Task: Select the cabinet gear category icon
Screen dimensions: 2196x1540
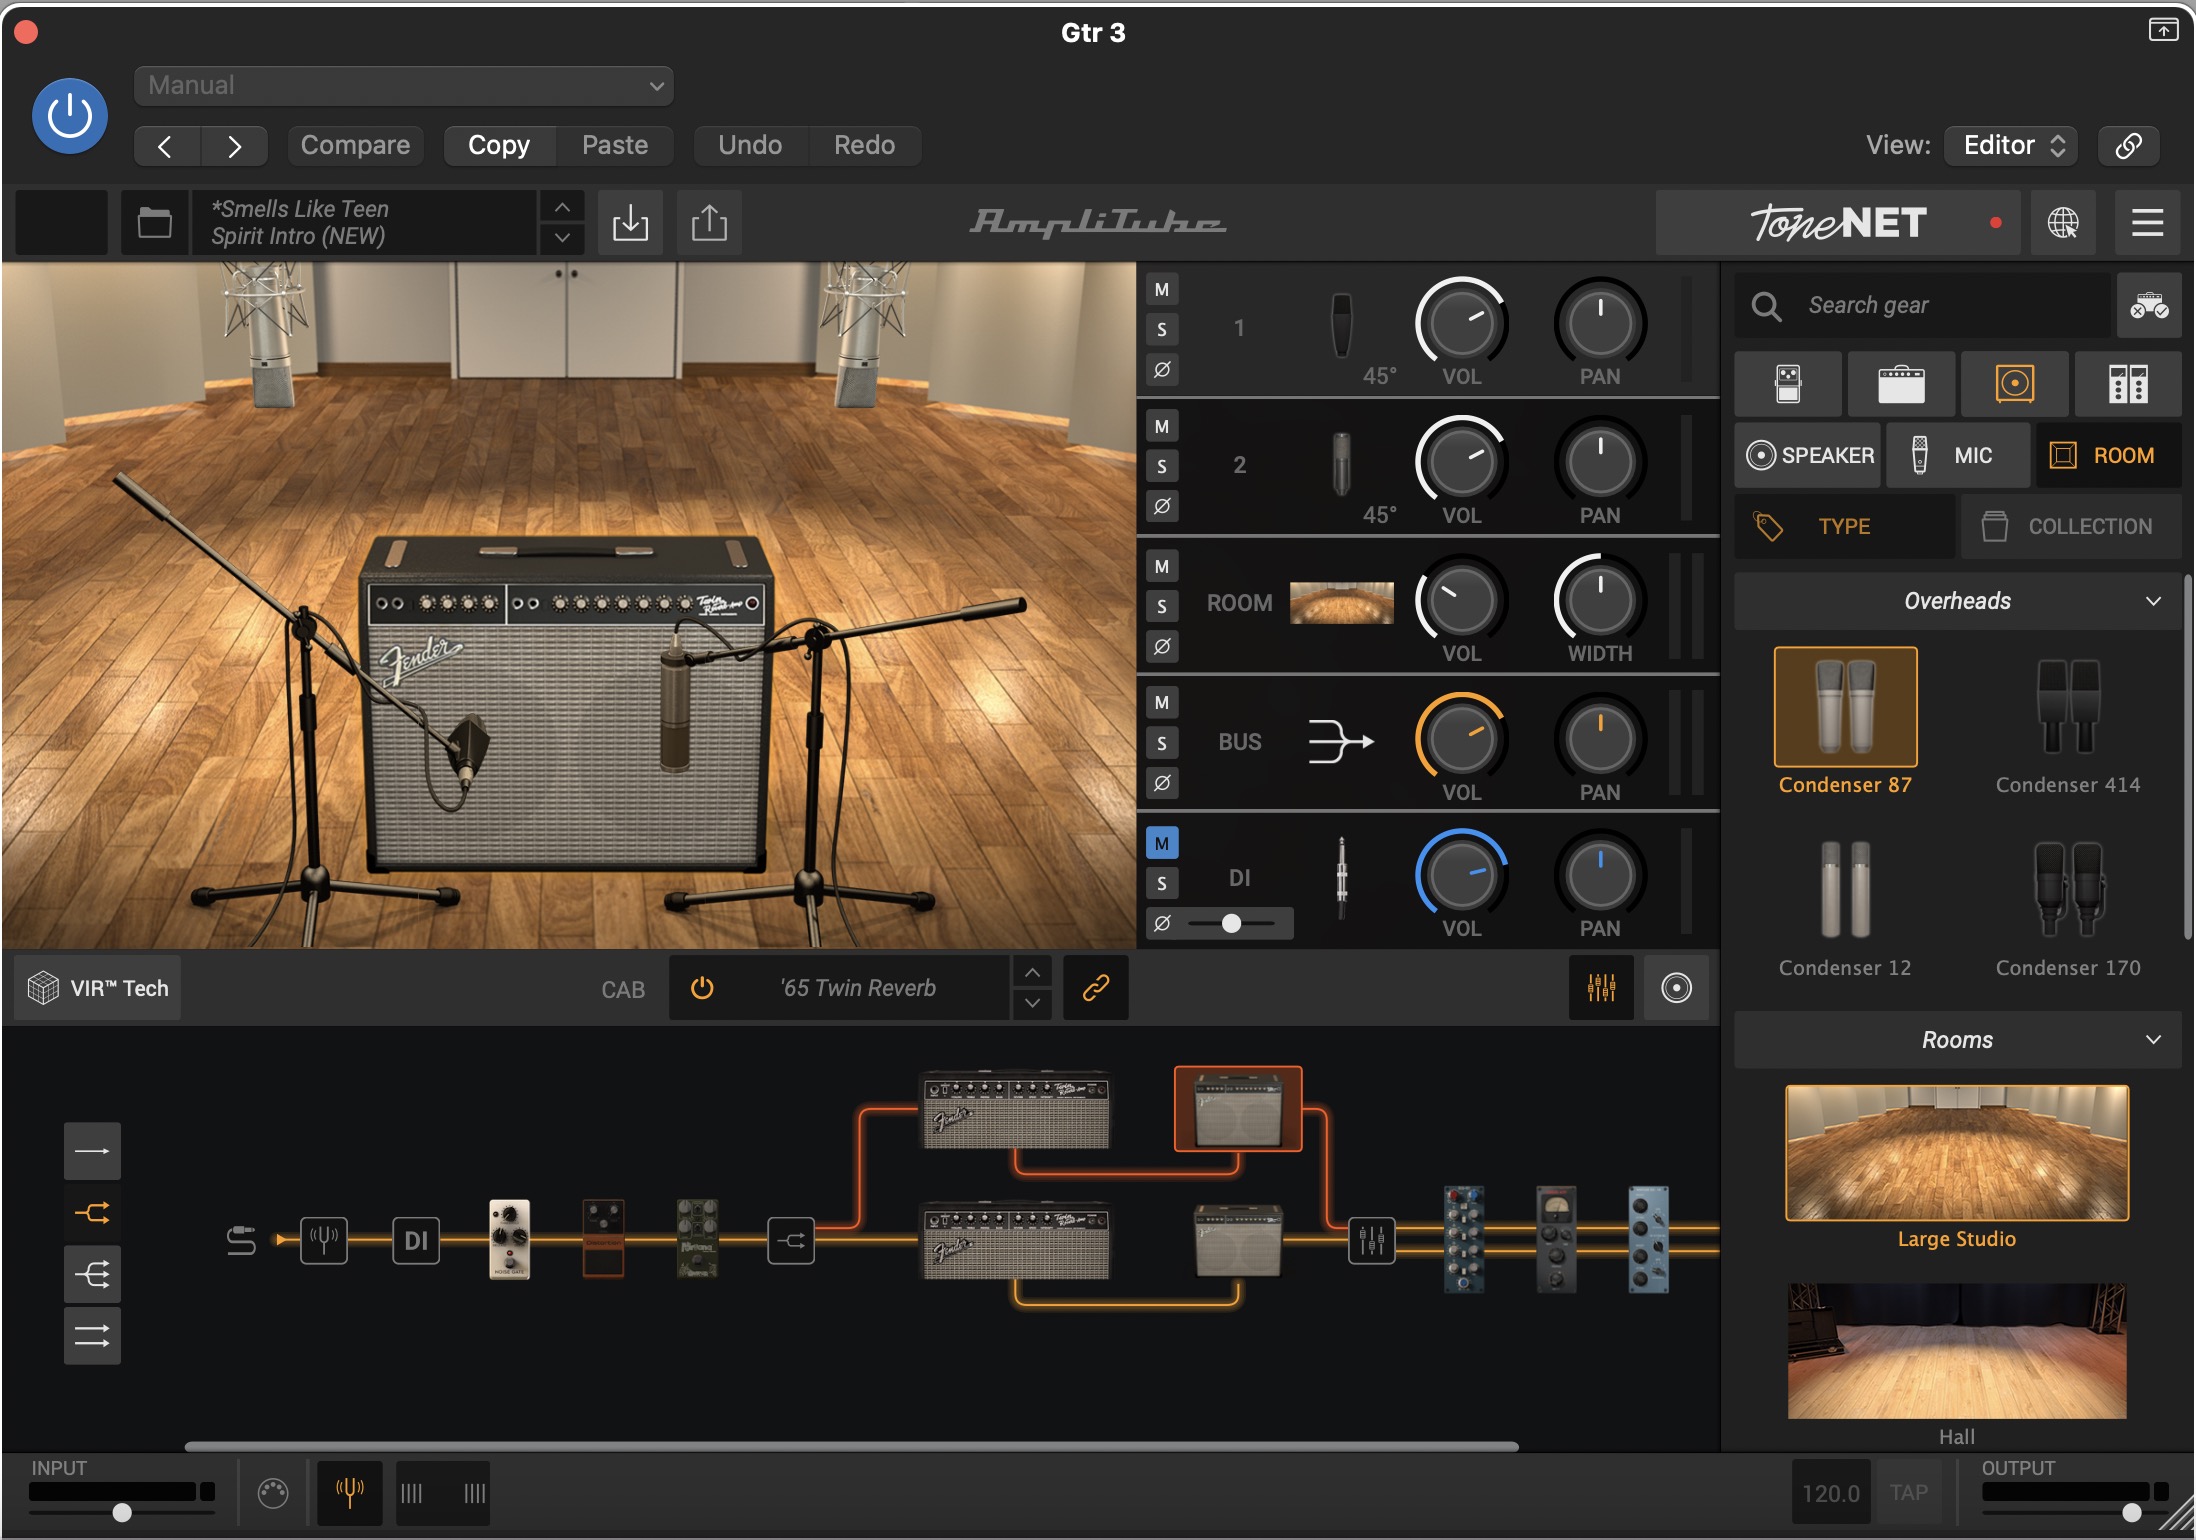Action: 2015,384
